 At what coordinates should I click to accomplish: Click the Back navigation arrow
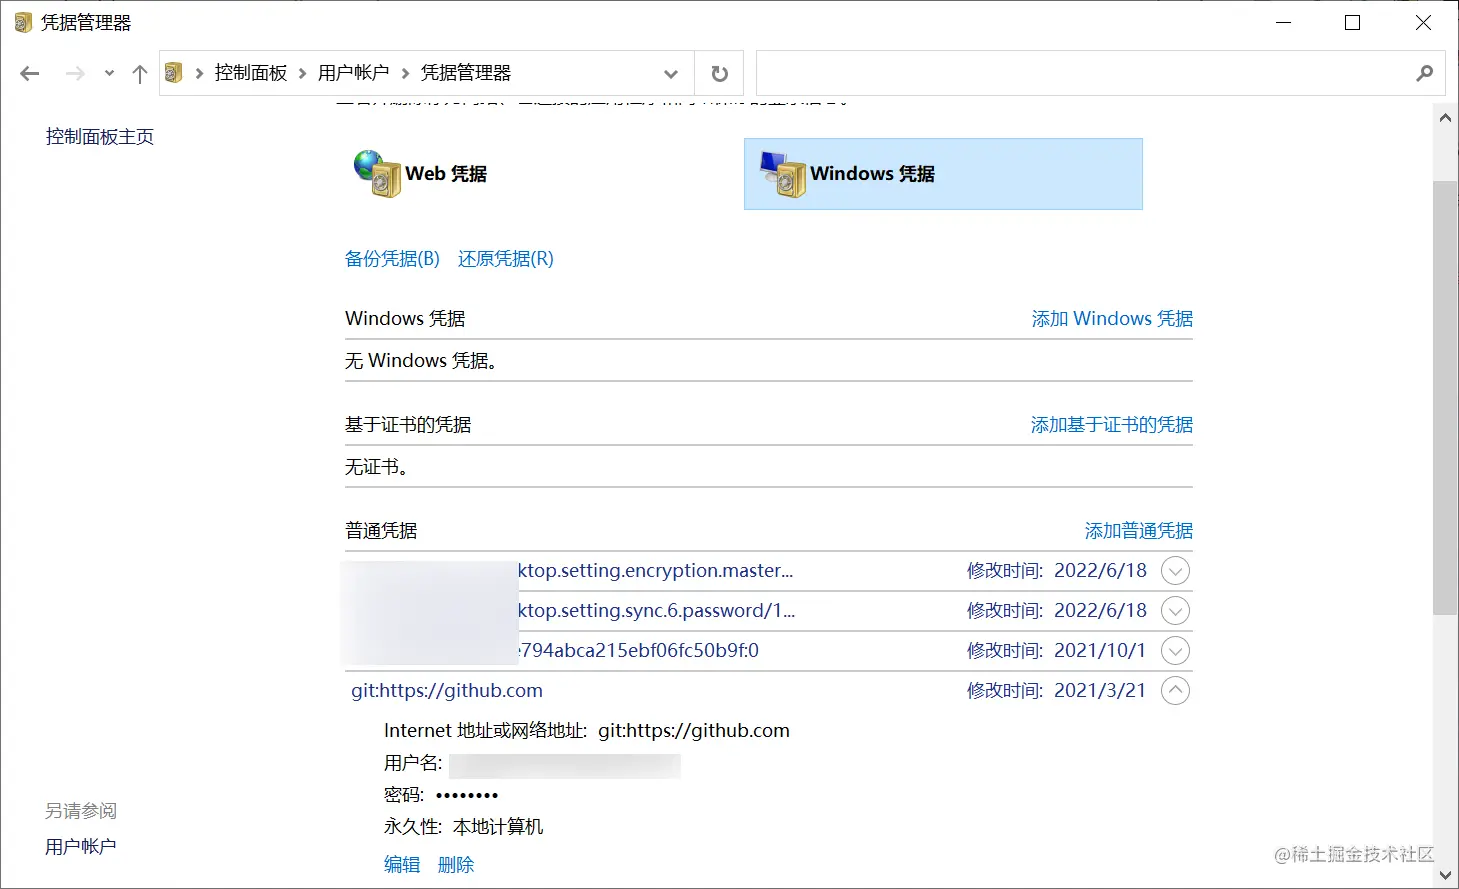30,73
